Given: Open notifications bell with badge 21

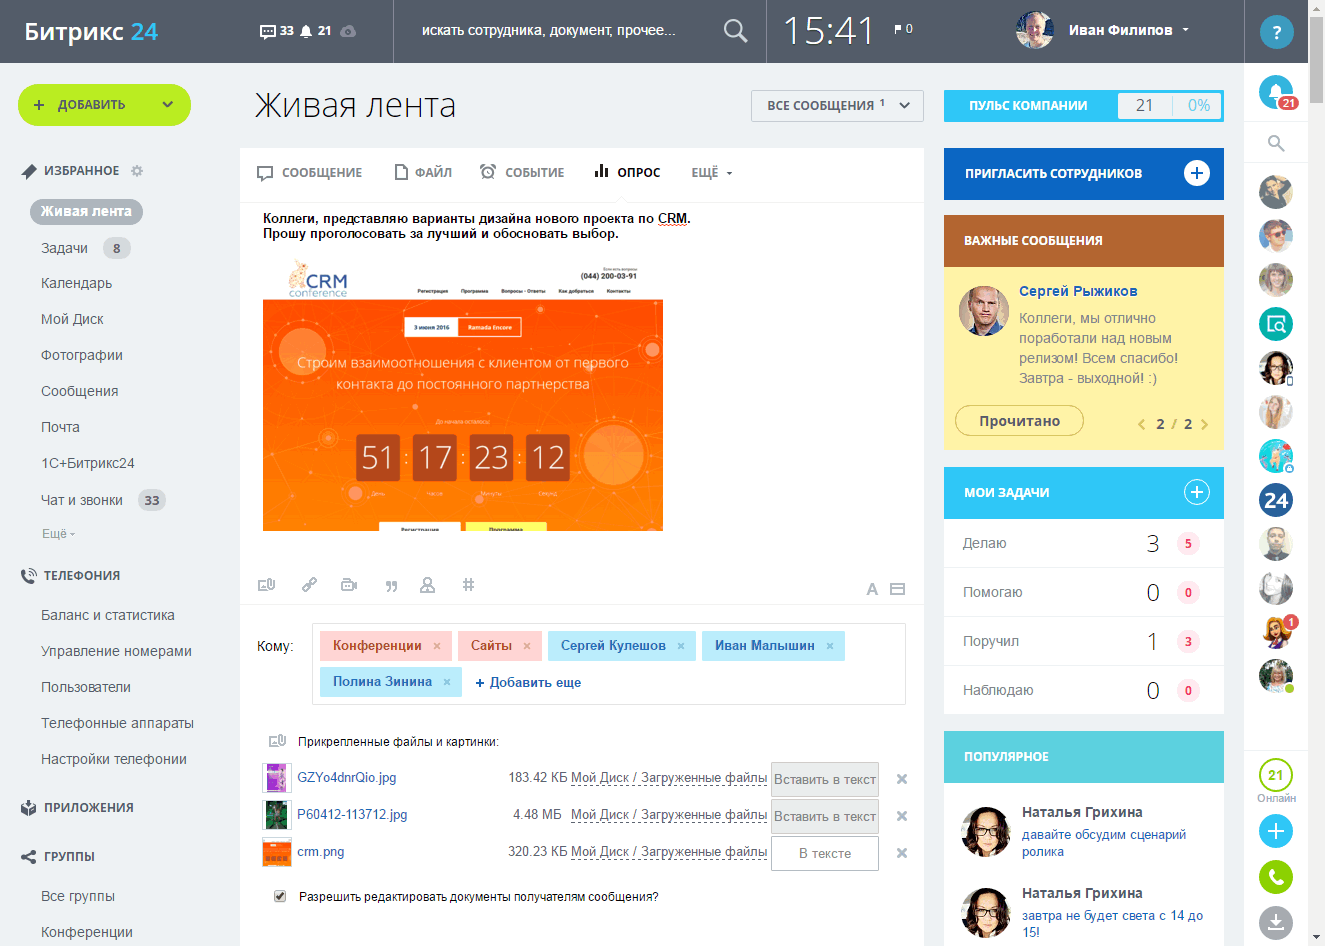Looking at the screenshot, I should (x=1276, y=93).
